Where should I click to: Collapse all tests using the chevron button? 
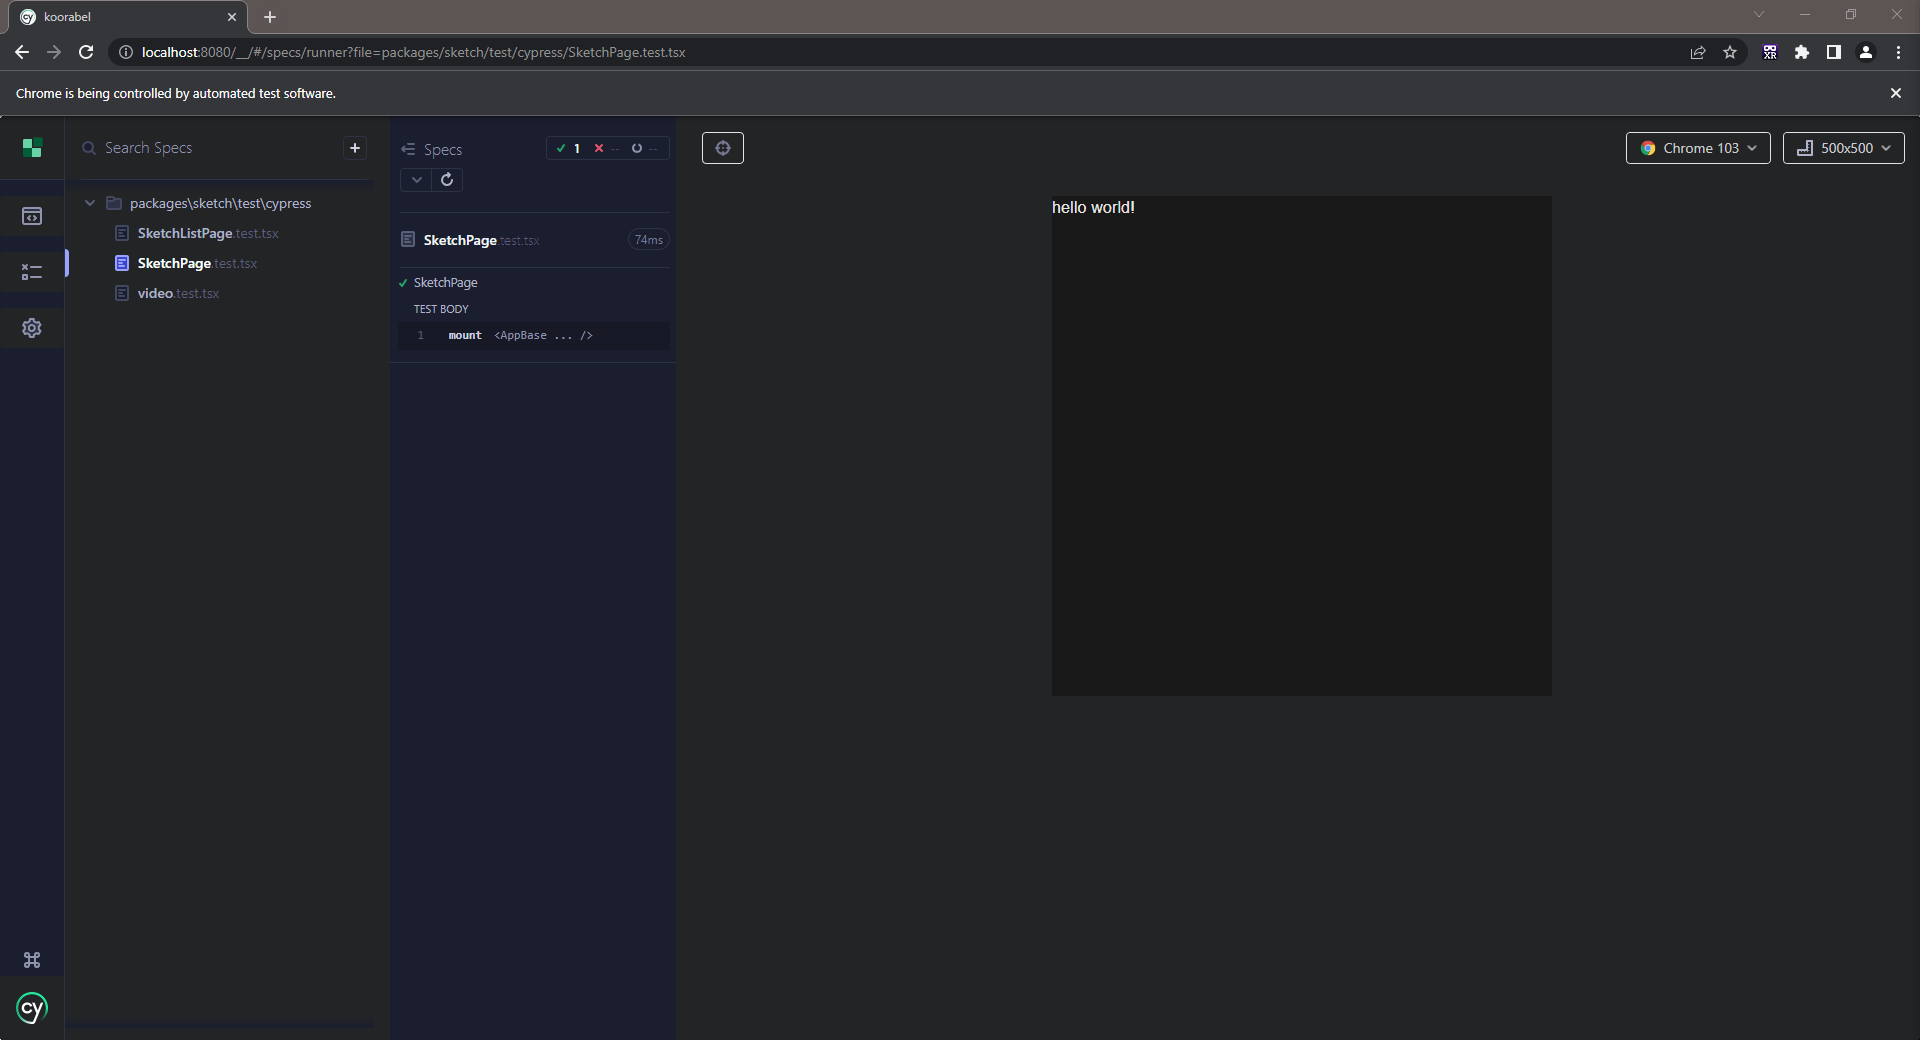pyautogui.click(x=416, y=180)
